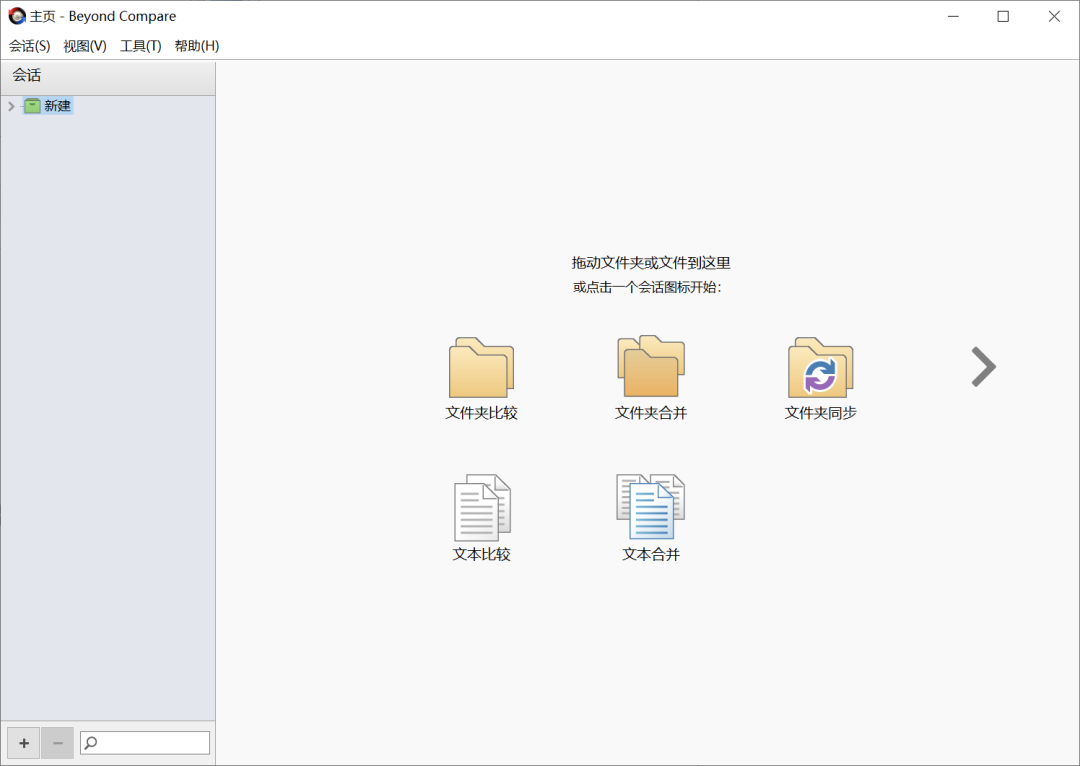Screen dimensions: 1080x766
Task: Click the minus button to remove session
Action: click(x=57, y=743)
